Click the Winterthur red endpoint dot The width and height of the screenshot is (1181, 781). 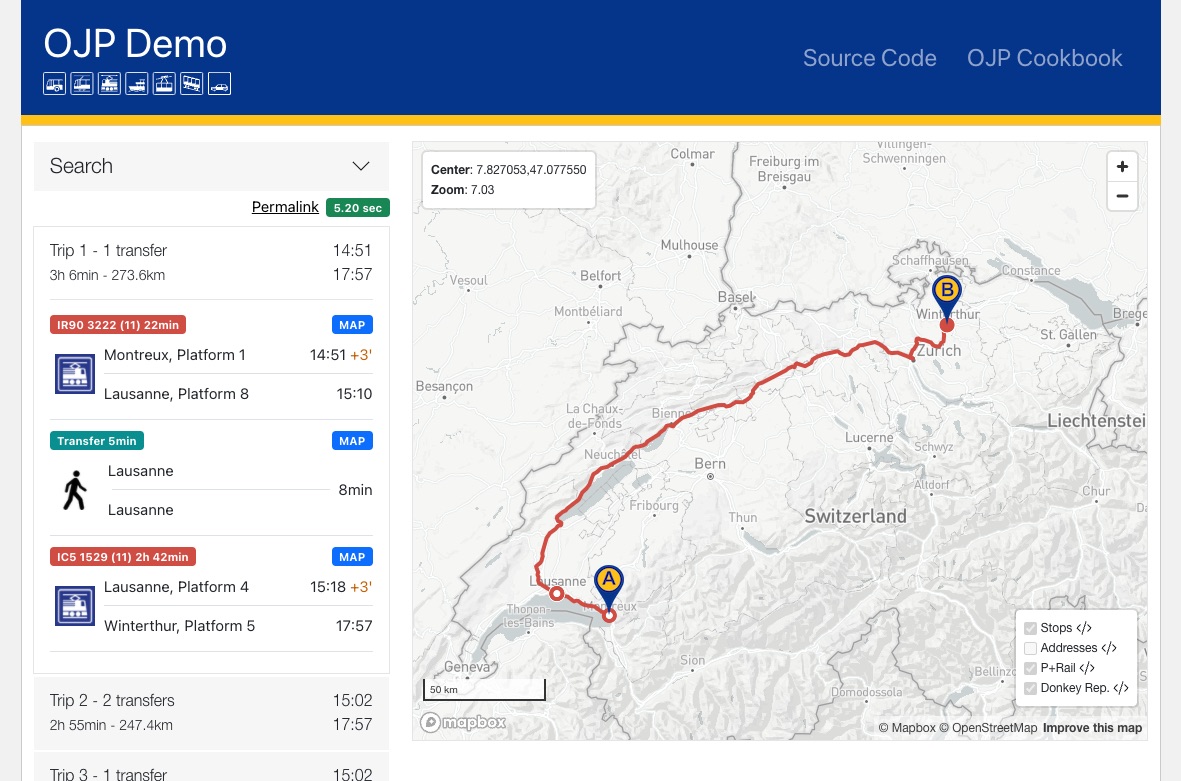point(947,325)
